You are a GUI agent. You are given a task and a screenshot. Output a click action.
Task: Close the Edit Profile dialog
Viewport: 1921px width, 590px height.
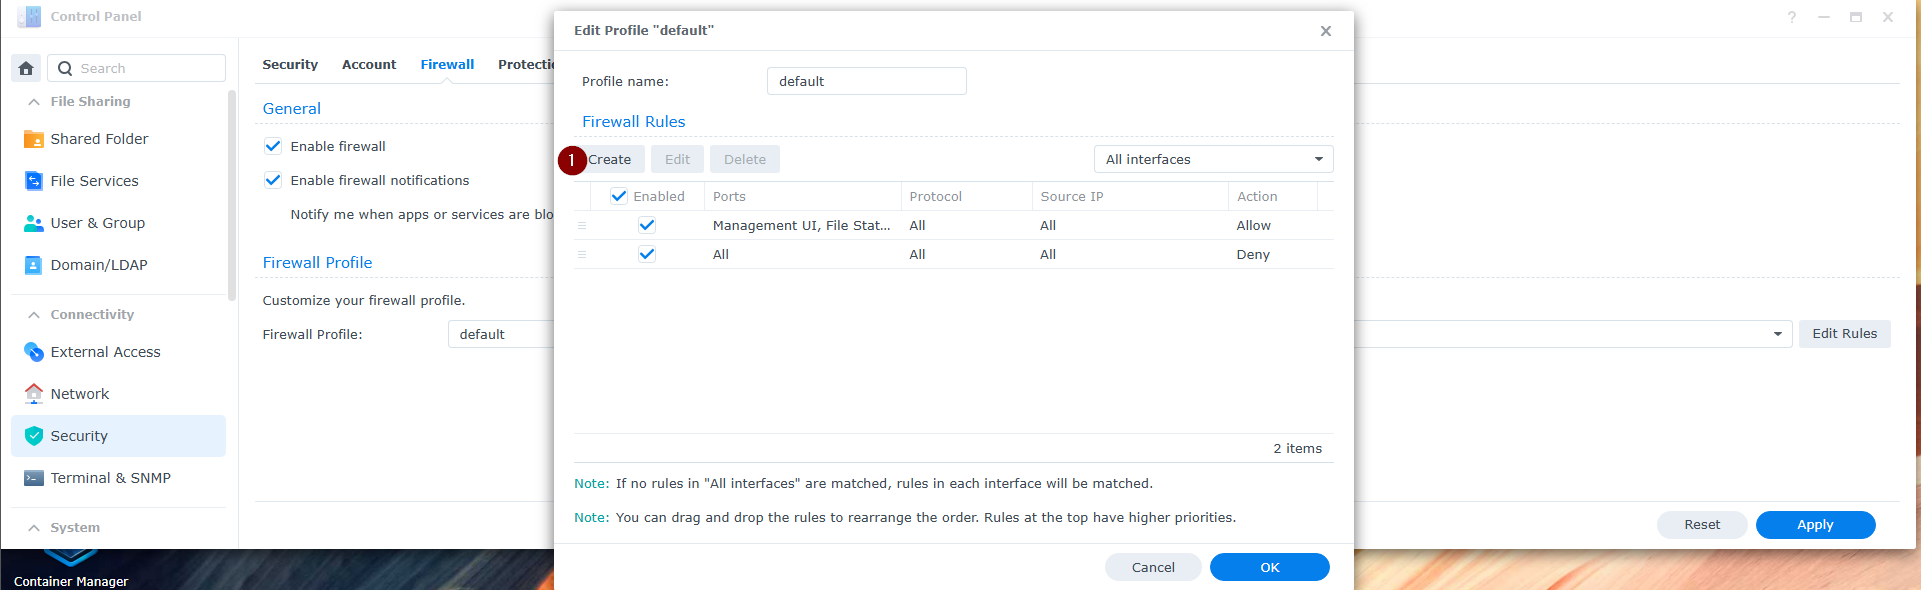1325,31
